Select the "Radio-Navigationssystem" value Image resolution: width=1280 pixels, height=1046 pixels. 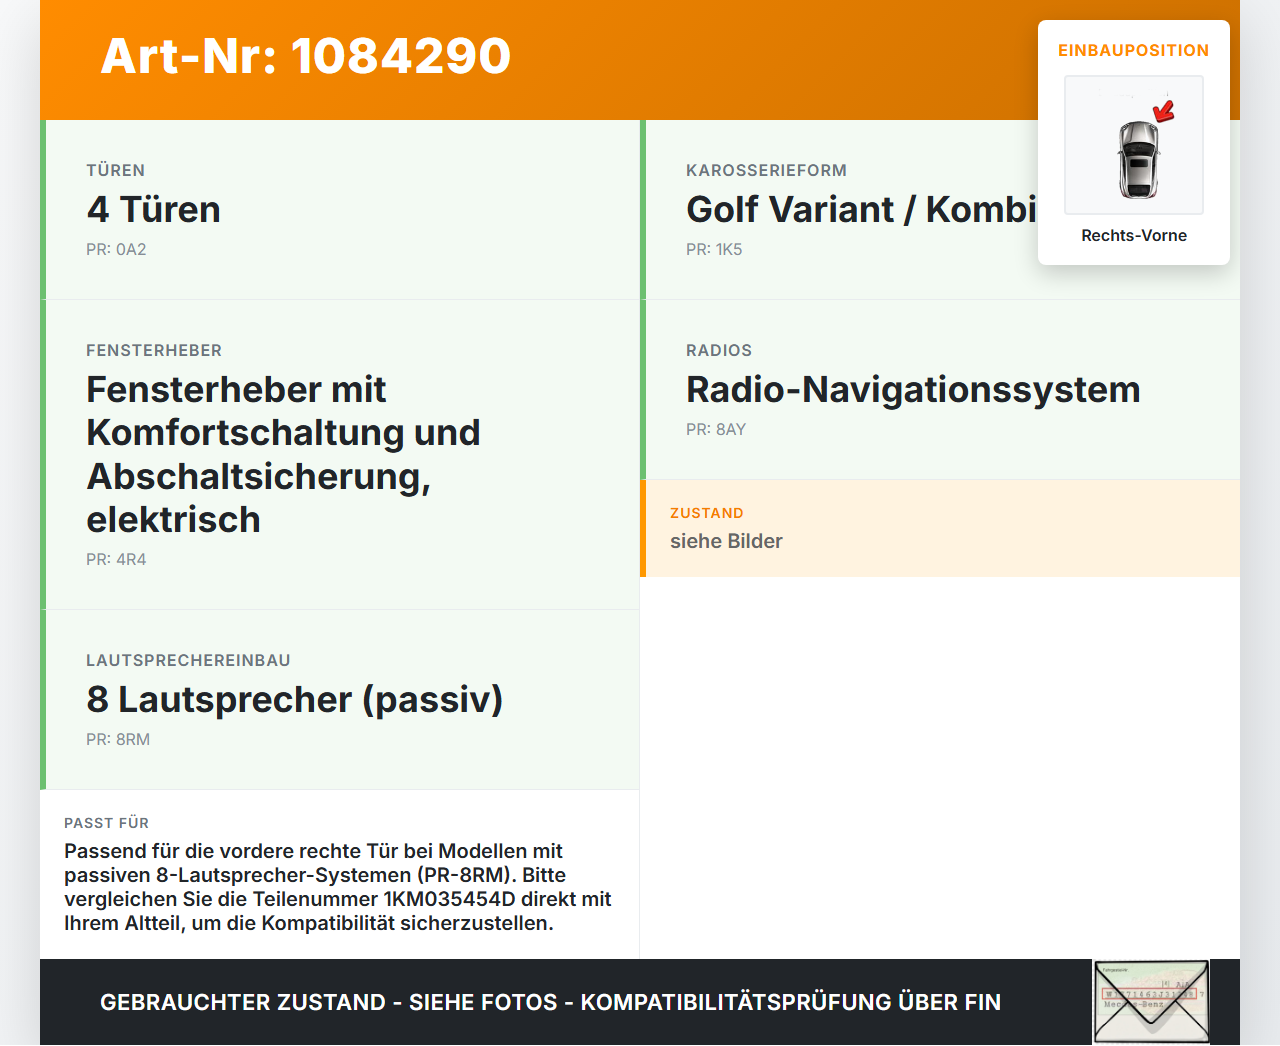(913, 390)
